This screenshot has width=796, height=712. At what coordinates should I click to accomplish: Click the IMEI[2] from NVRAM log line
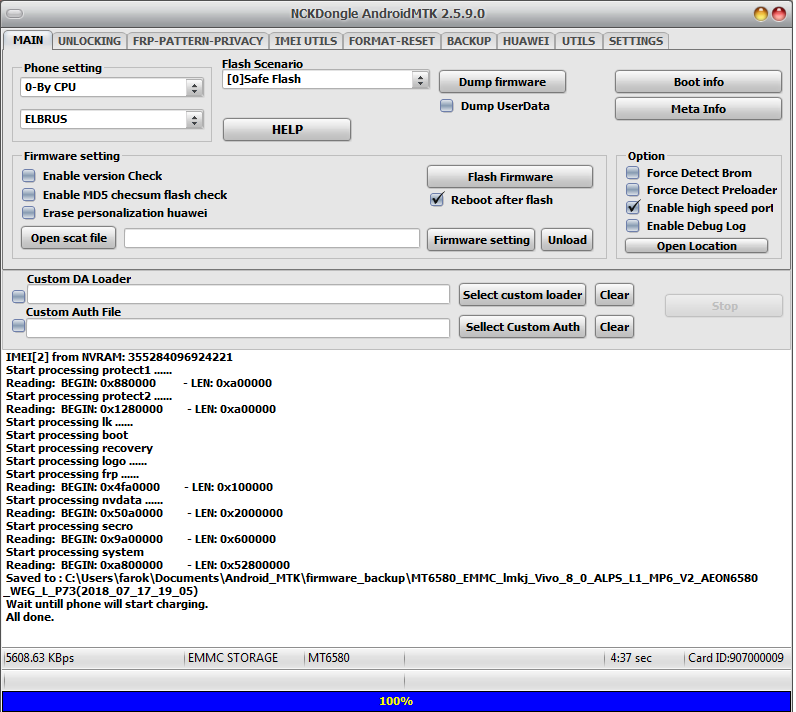[x=119, y=357]
